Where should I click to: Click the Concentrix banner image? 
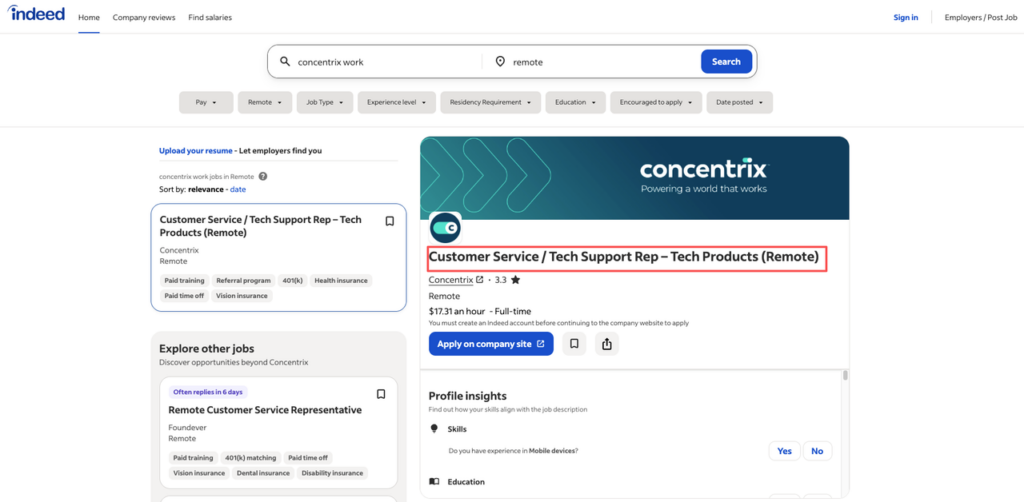click(x=635, y=178)
